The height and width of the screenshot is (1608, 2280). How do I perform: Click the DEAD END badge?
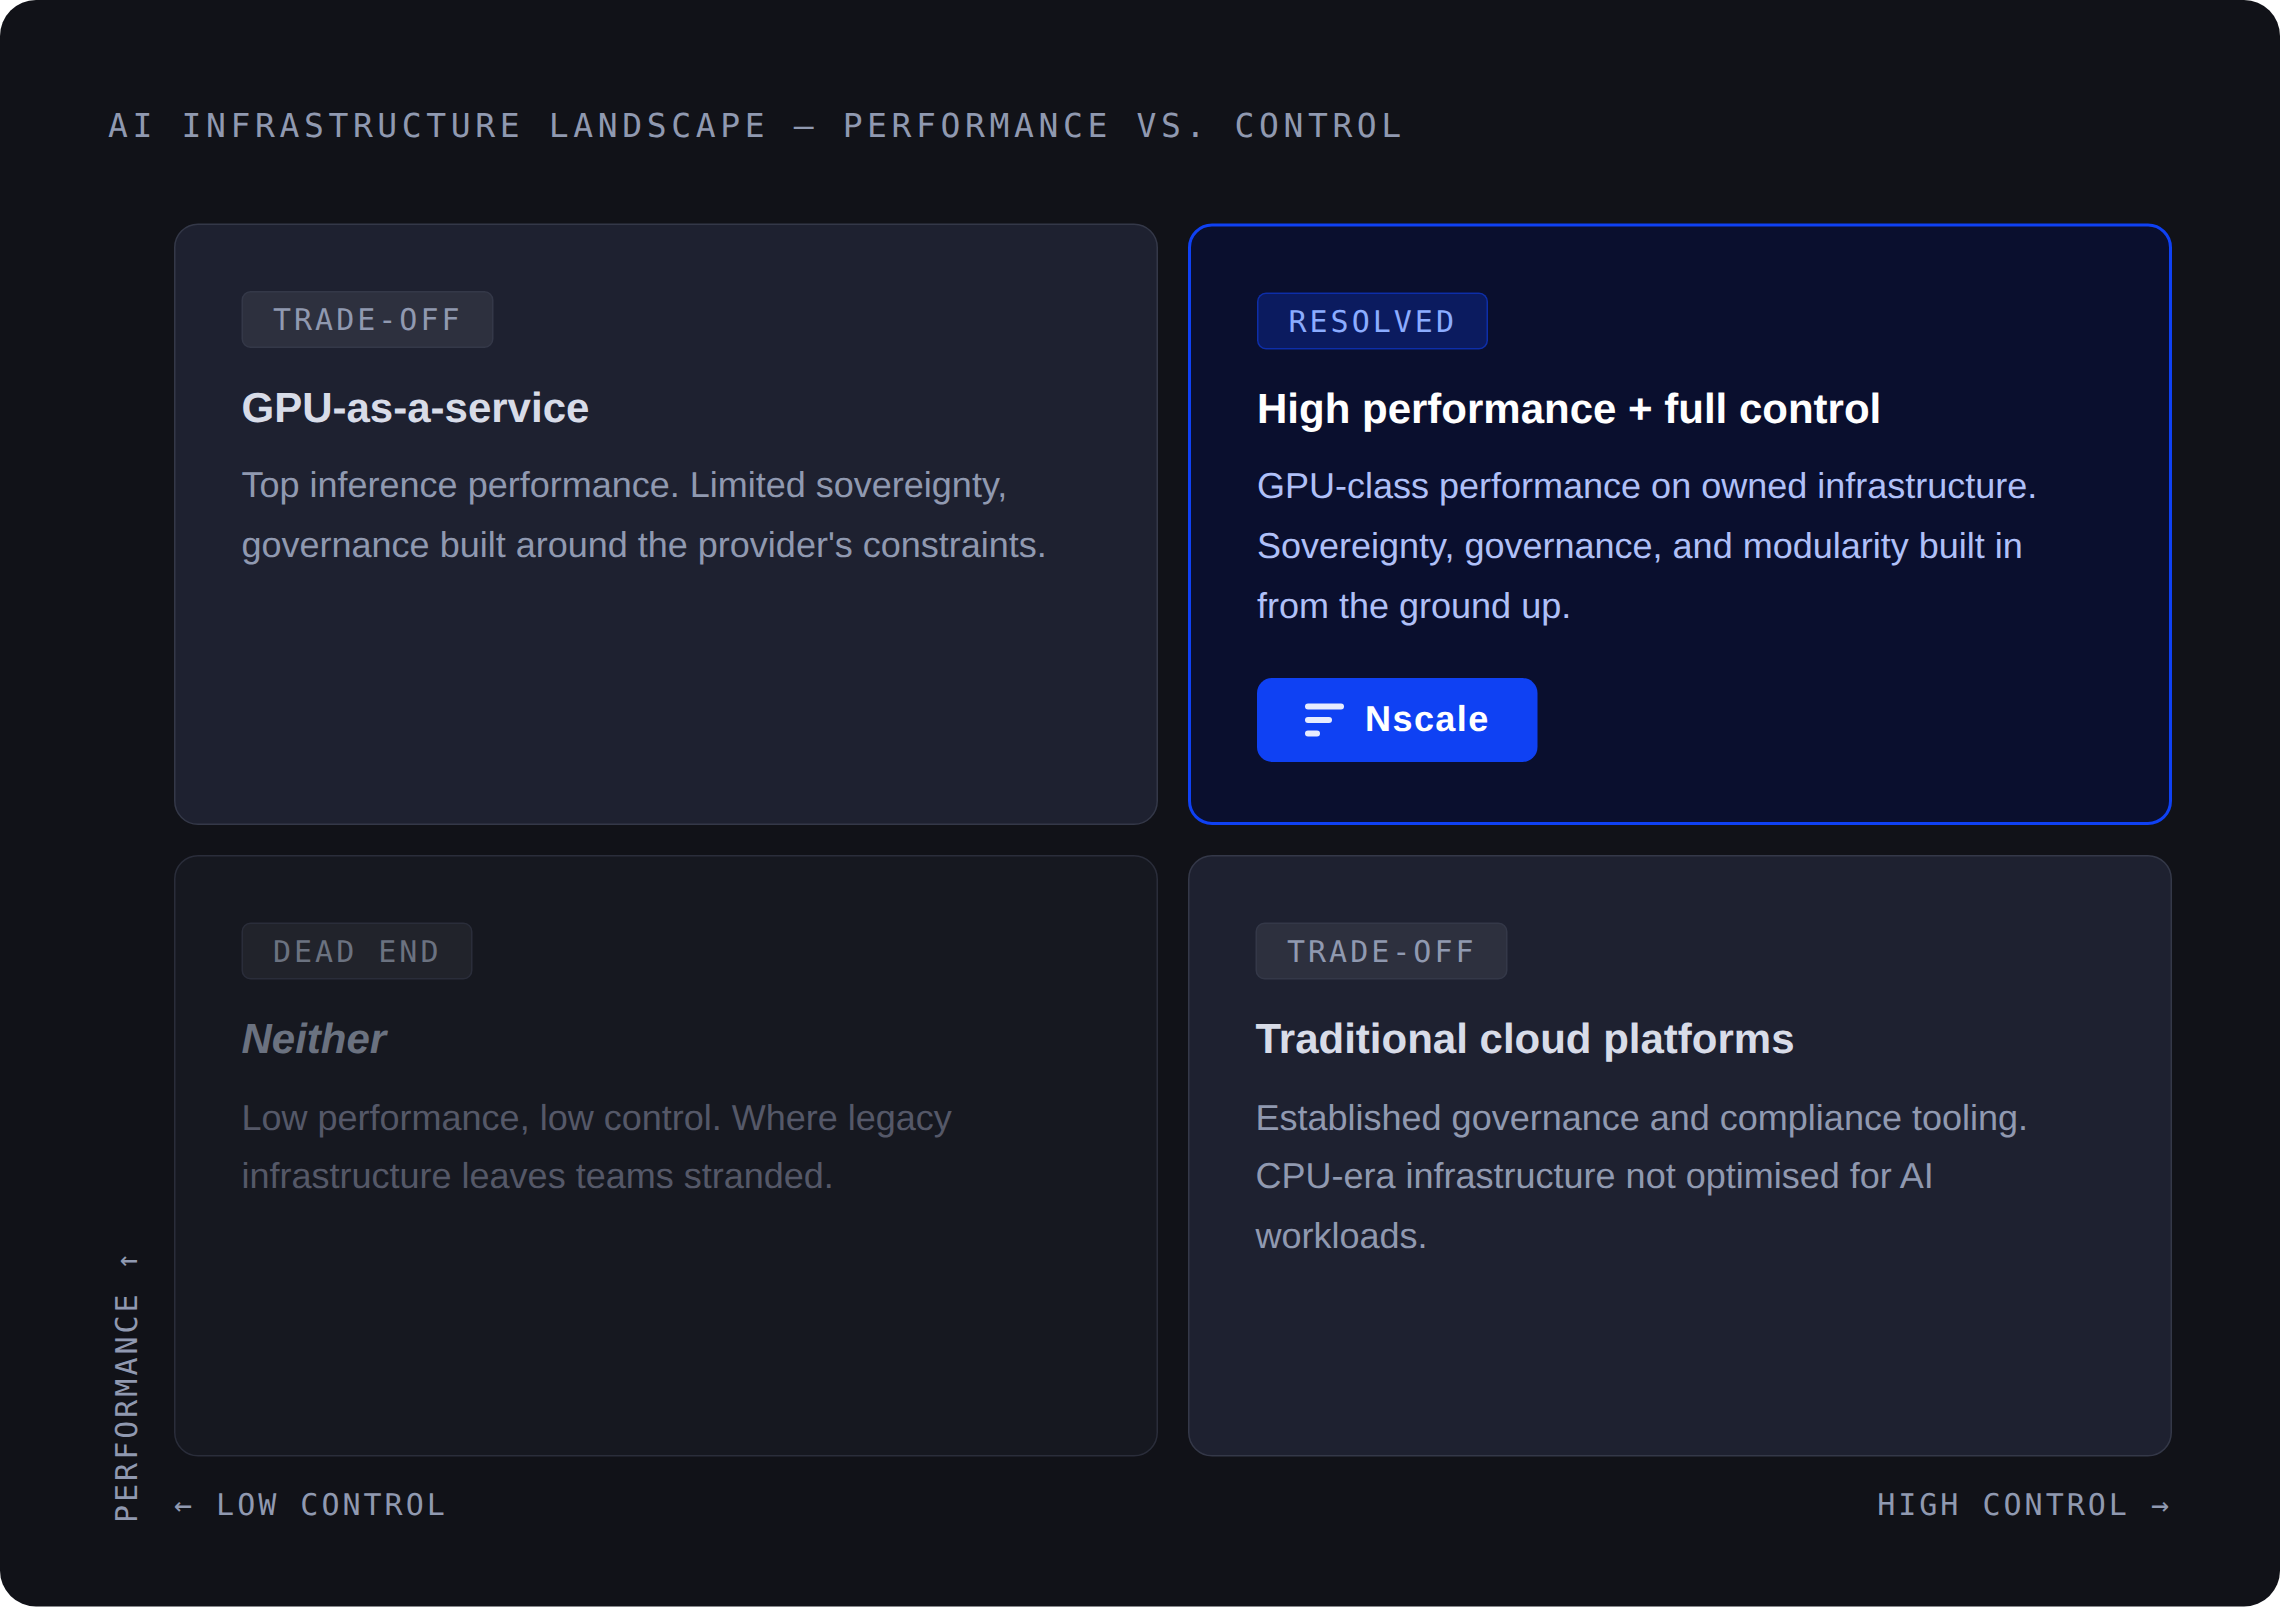pos(356,951)
